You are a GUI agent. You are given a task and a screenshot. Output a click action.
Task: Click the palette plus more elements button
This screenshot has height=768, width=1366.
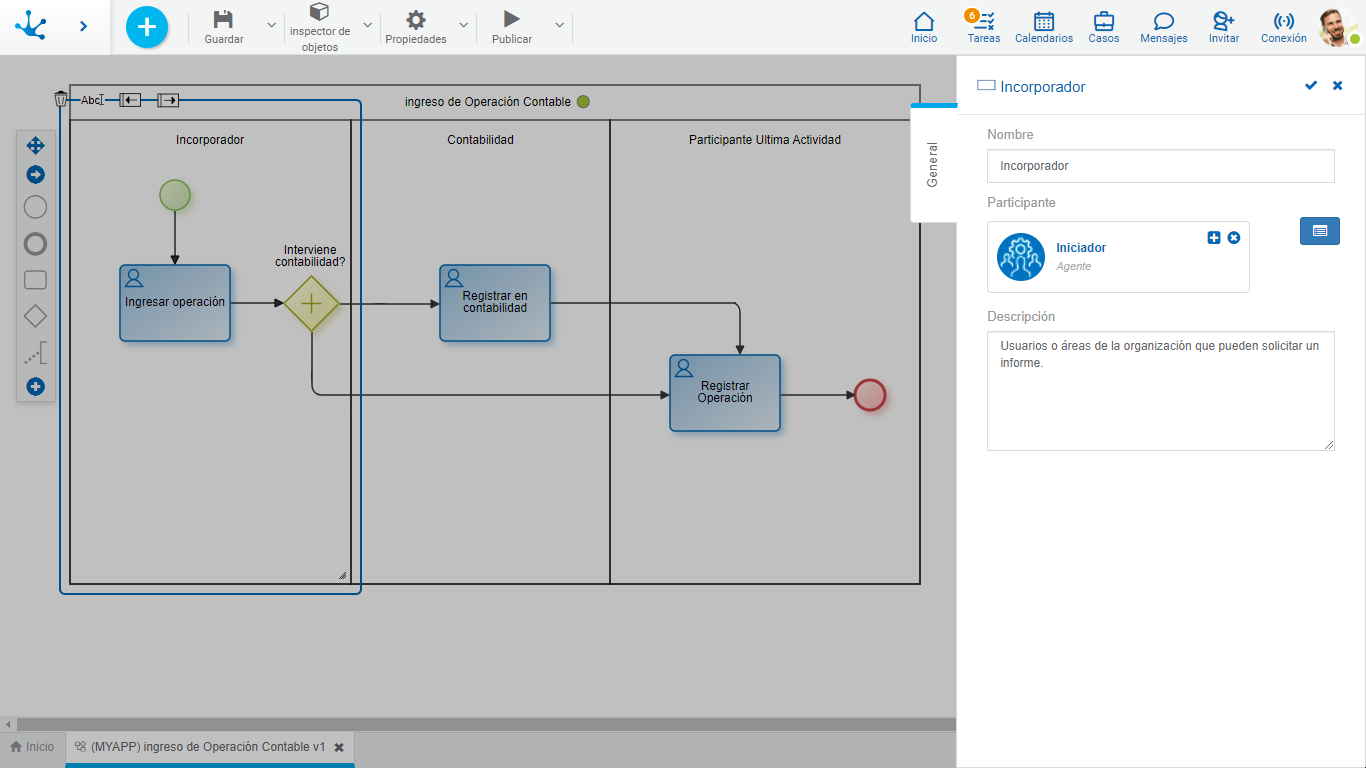tap(35, 386)
